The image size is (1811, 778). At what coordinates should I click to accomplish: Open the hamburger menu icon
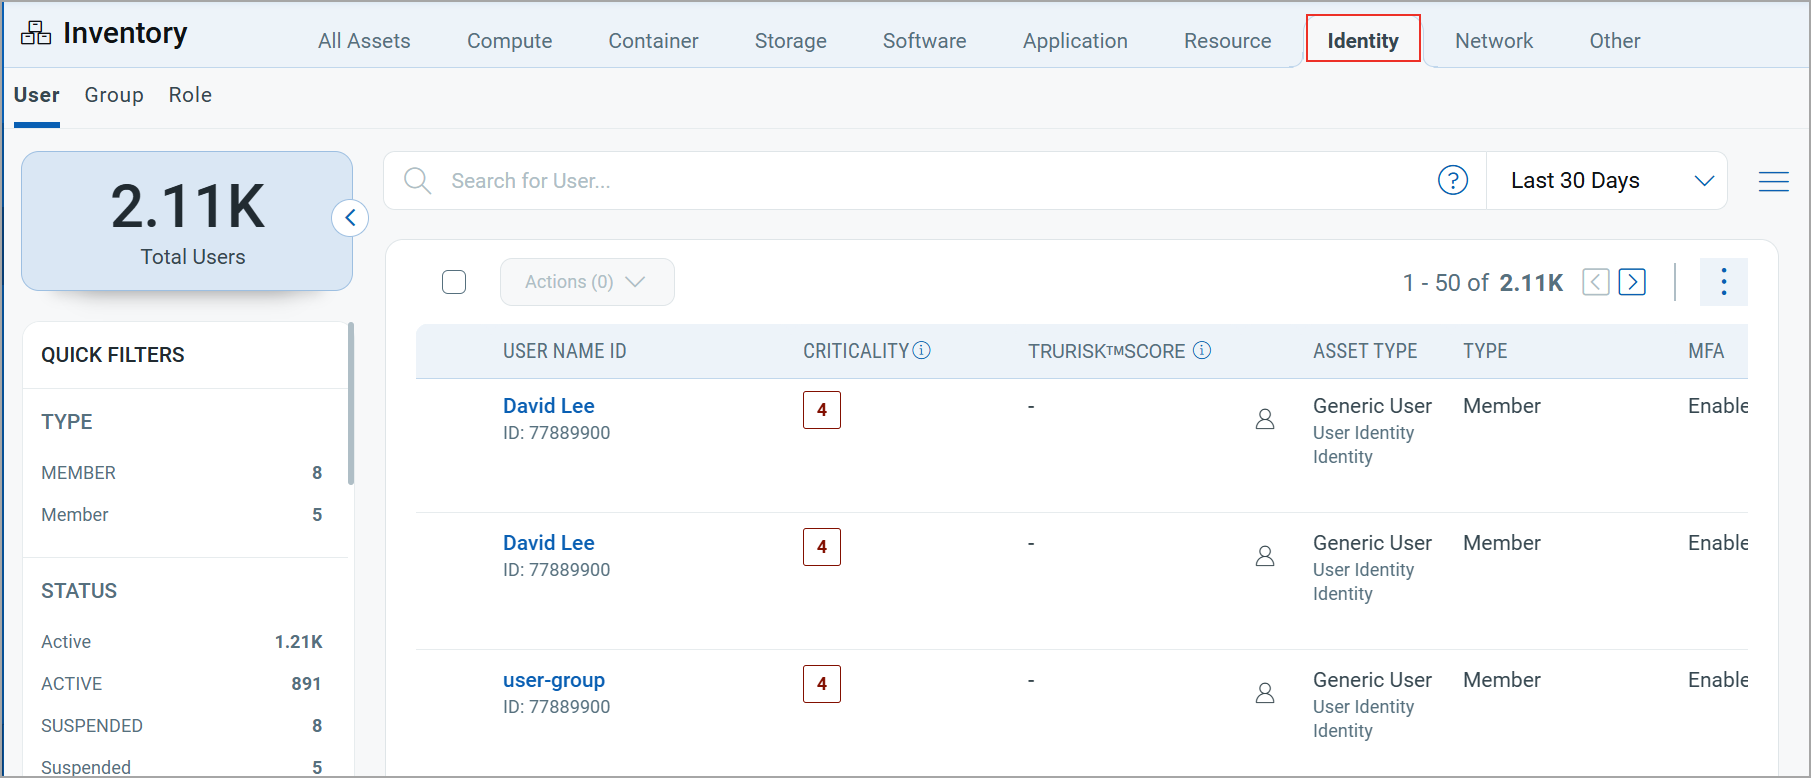click(x=1773, y=181)
